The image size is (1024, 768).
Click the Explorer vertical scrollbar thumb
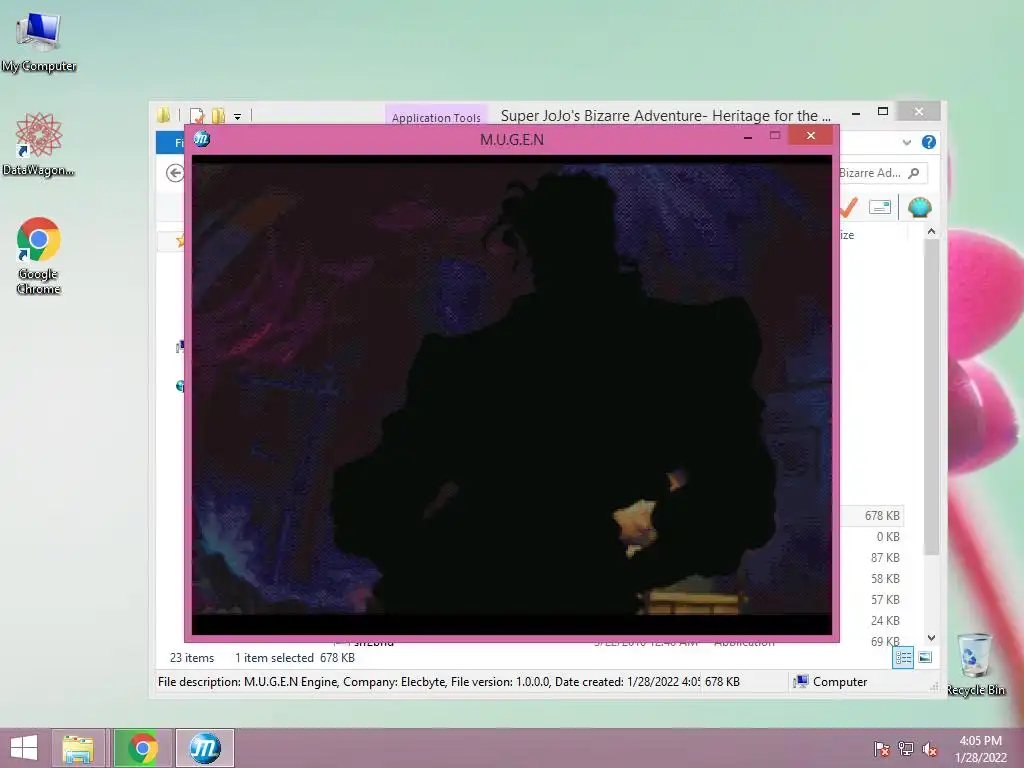coord(932,396)
